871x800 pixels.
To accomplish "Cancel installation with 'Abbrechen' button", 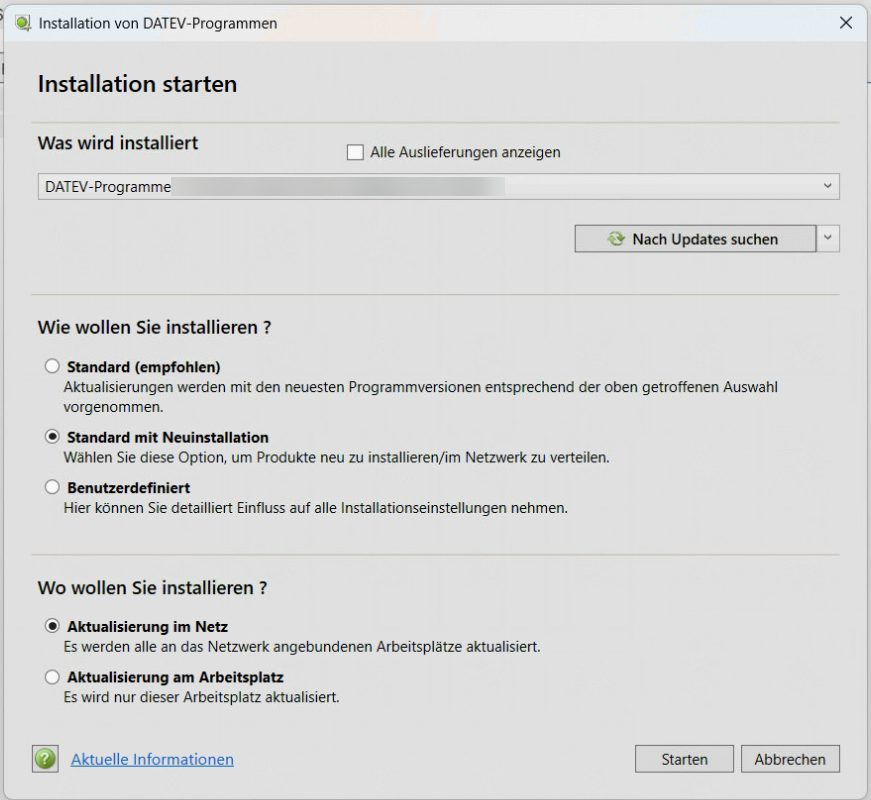I will click(x=790, y=759).
